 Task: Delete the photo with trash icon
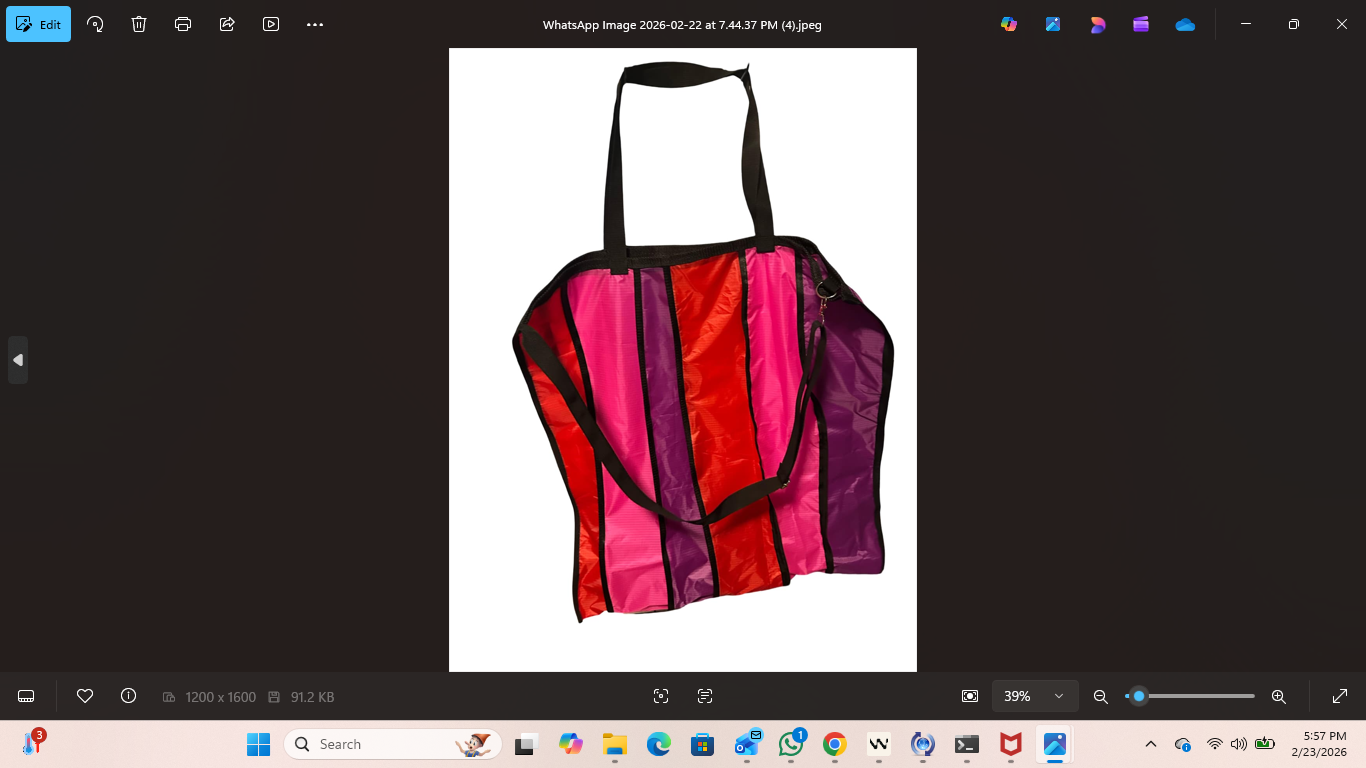[x=139, y=24]
